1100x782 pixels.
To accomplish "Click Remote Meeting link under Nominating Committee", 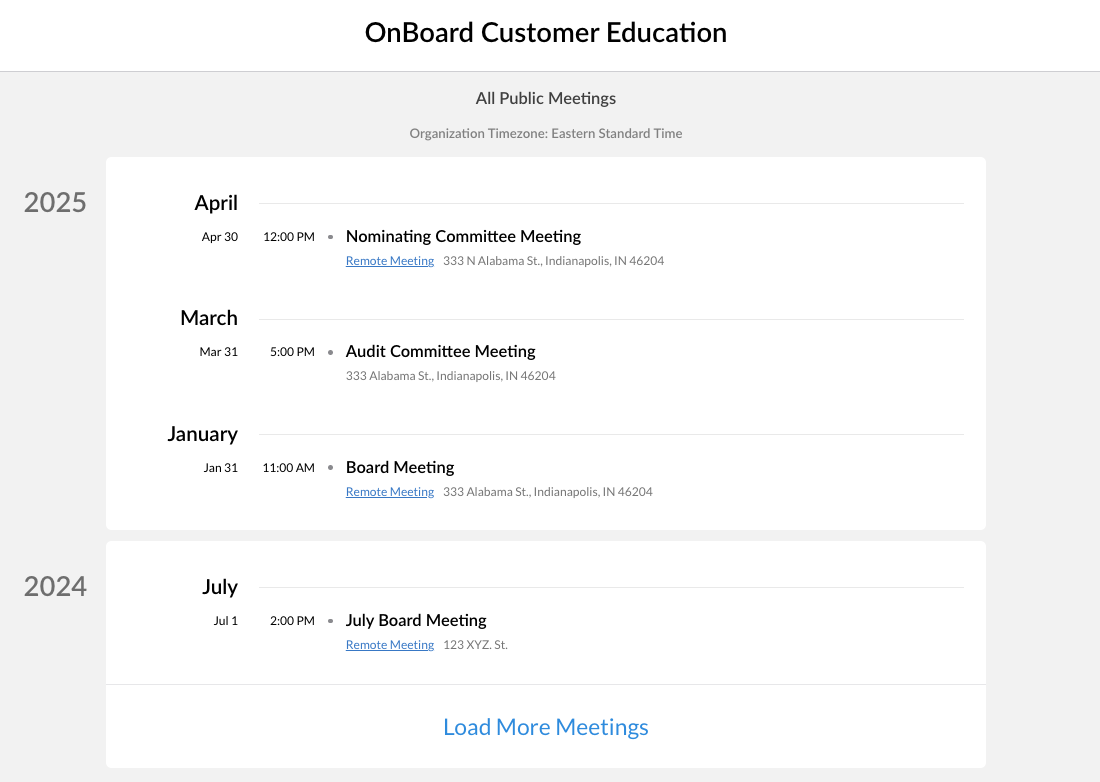I will [390, 261].
